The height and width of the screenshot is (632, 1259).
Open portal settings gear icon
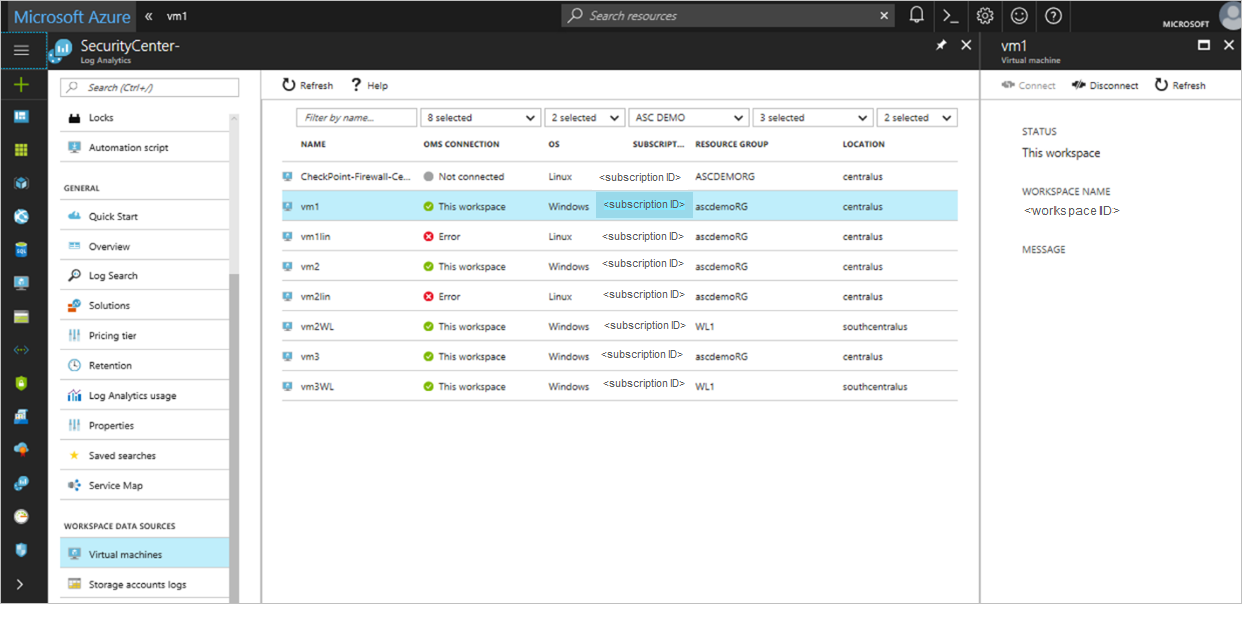point(985,16)
